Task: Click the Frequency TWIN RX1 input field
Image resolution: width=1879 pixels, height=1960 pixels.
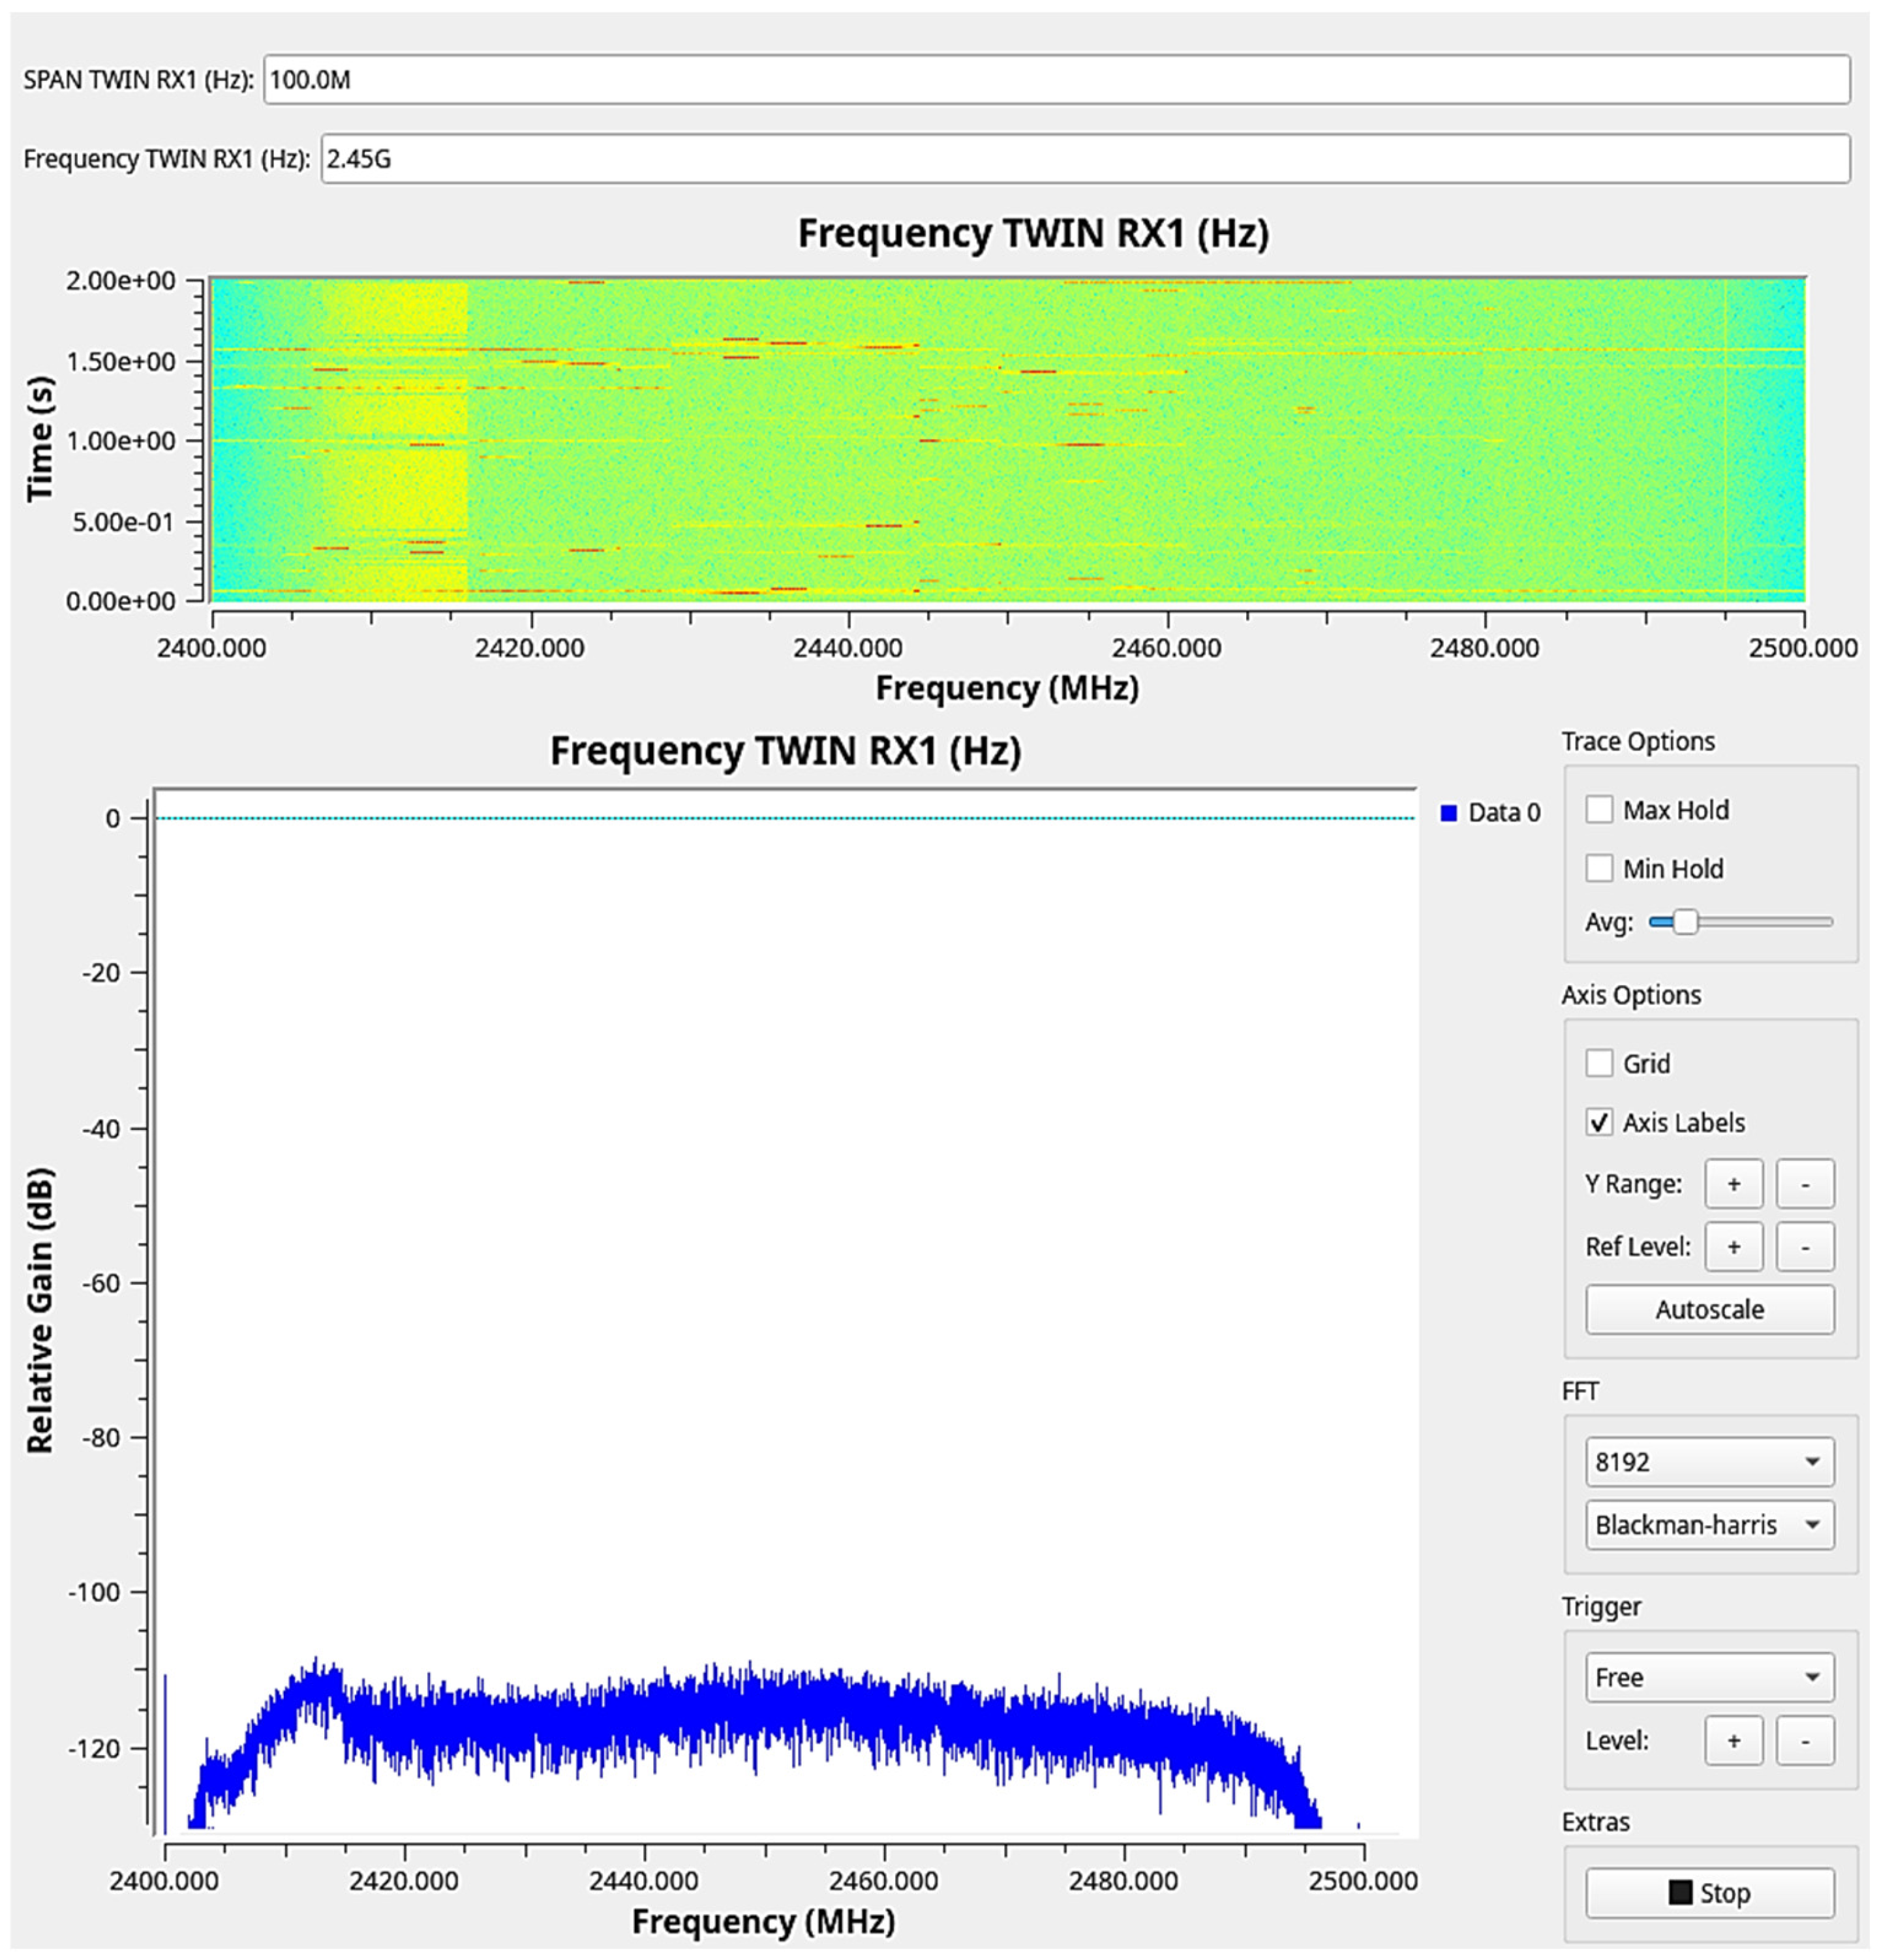Action: click(1084, 159)
